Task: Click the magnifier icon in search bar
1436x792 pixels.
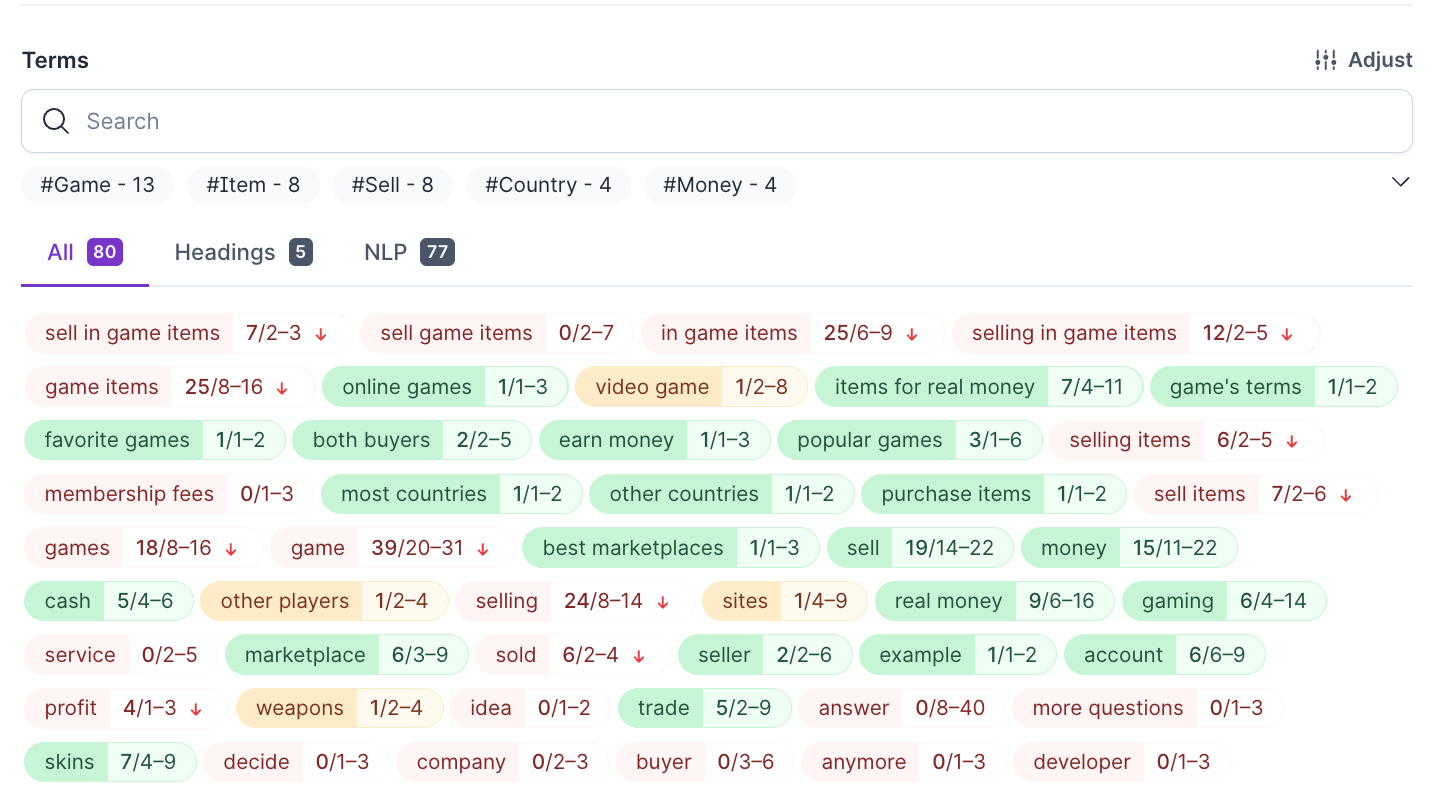Action: click(56, 121)
